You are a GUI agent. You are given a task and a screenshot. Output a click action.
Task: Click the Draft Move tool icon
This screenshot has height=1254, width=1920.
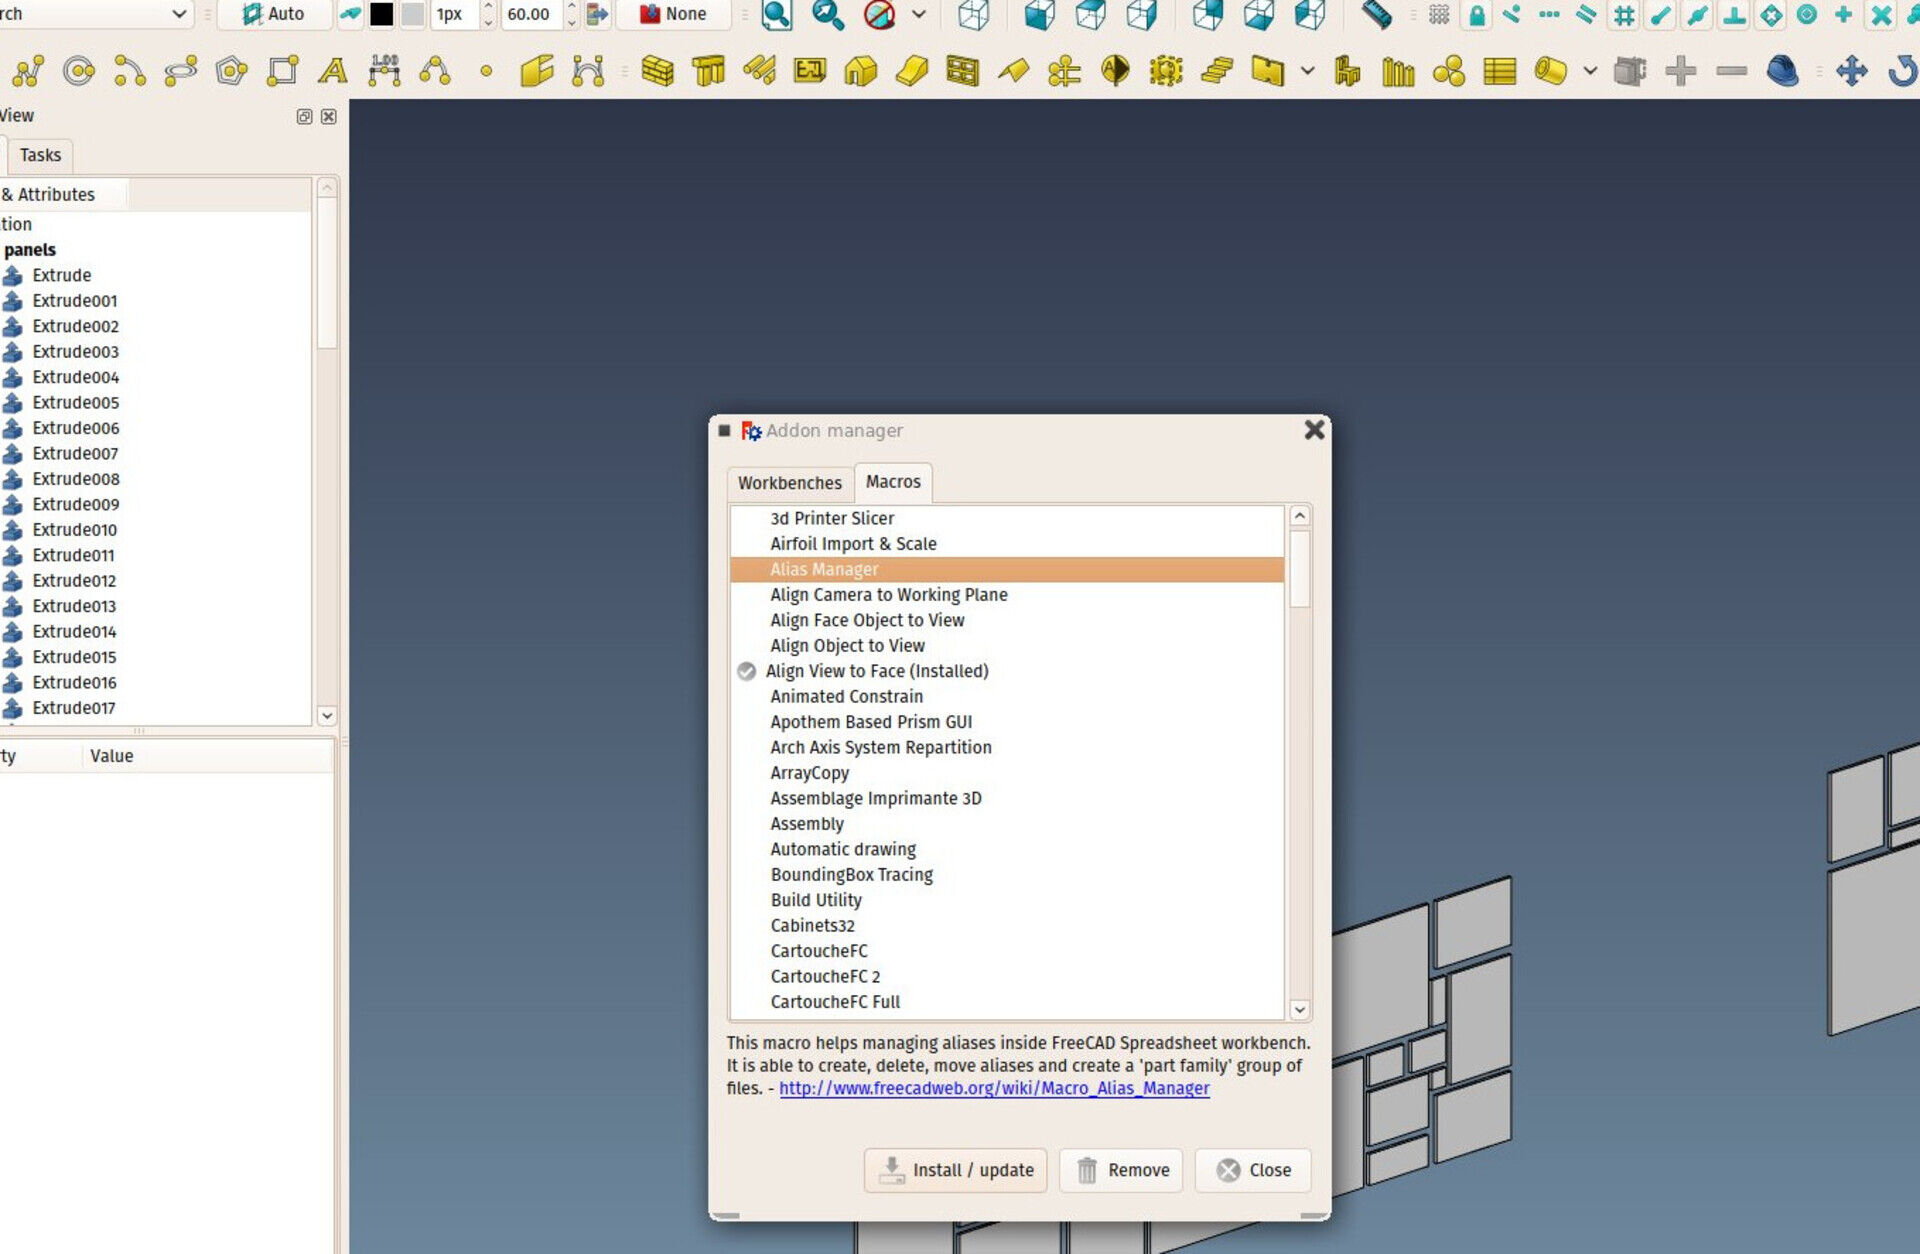1851,71
